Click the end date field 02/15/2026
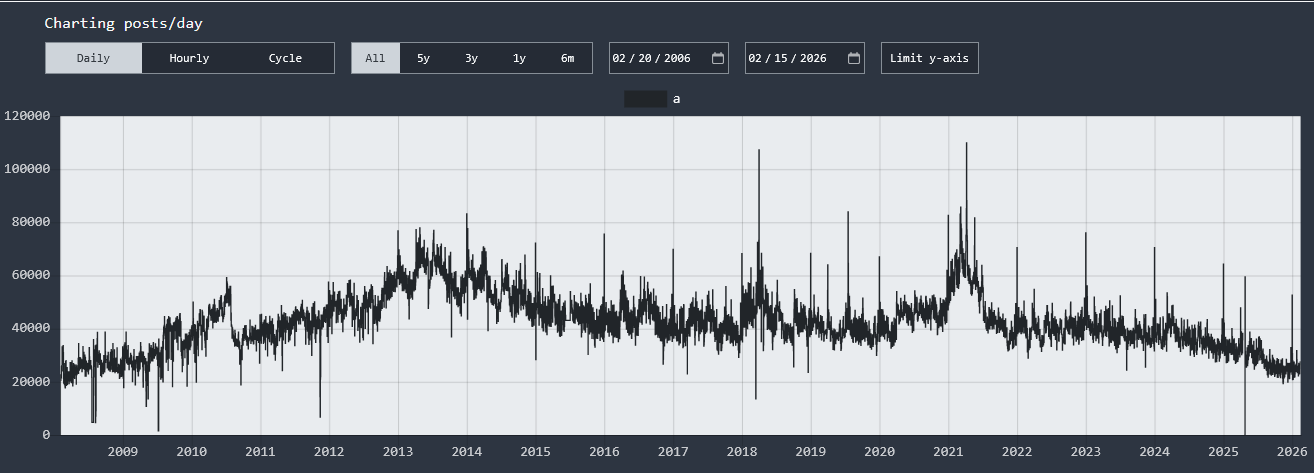The height and width of the screenshot is (473, 1314). (x=805, y=58)
